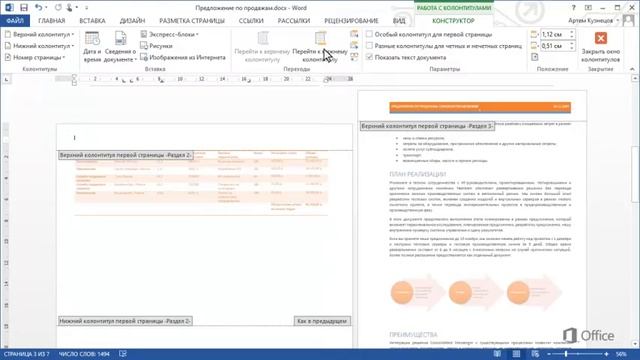640x360 pixels.
Task: Click the orange banner on right page
Action: [480, 107]
